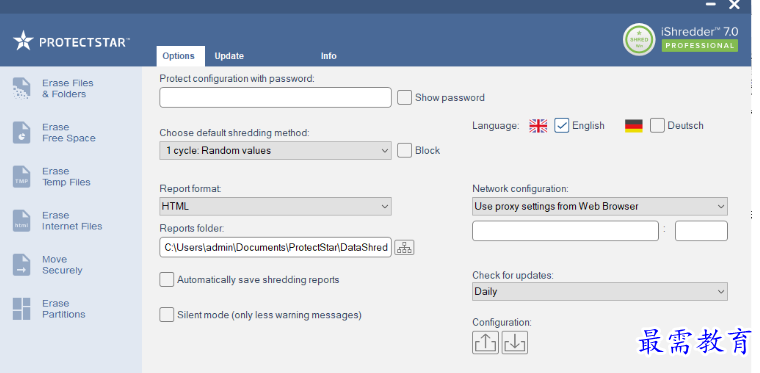Click the proxy port field

point(701,231)
